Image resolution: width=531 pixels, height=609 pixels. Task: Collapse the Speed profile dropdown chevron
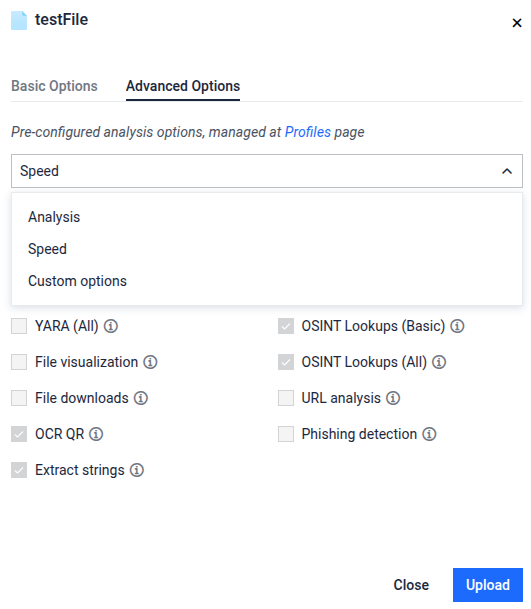click(507, 171)
